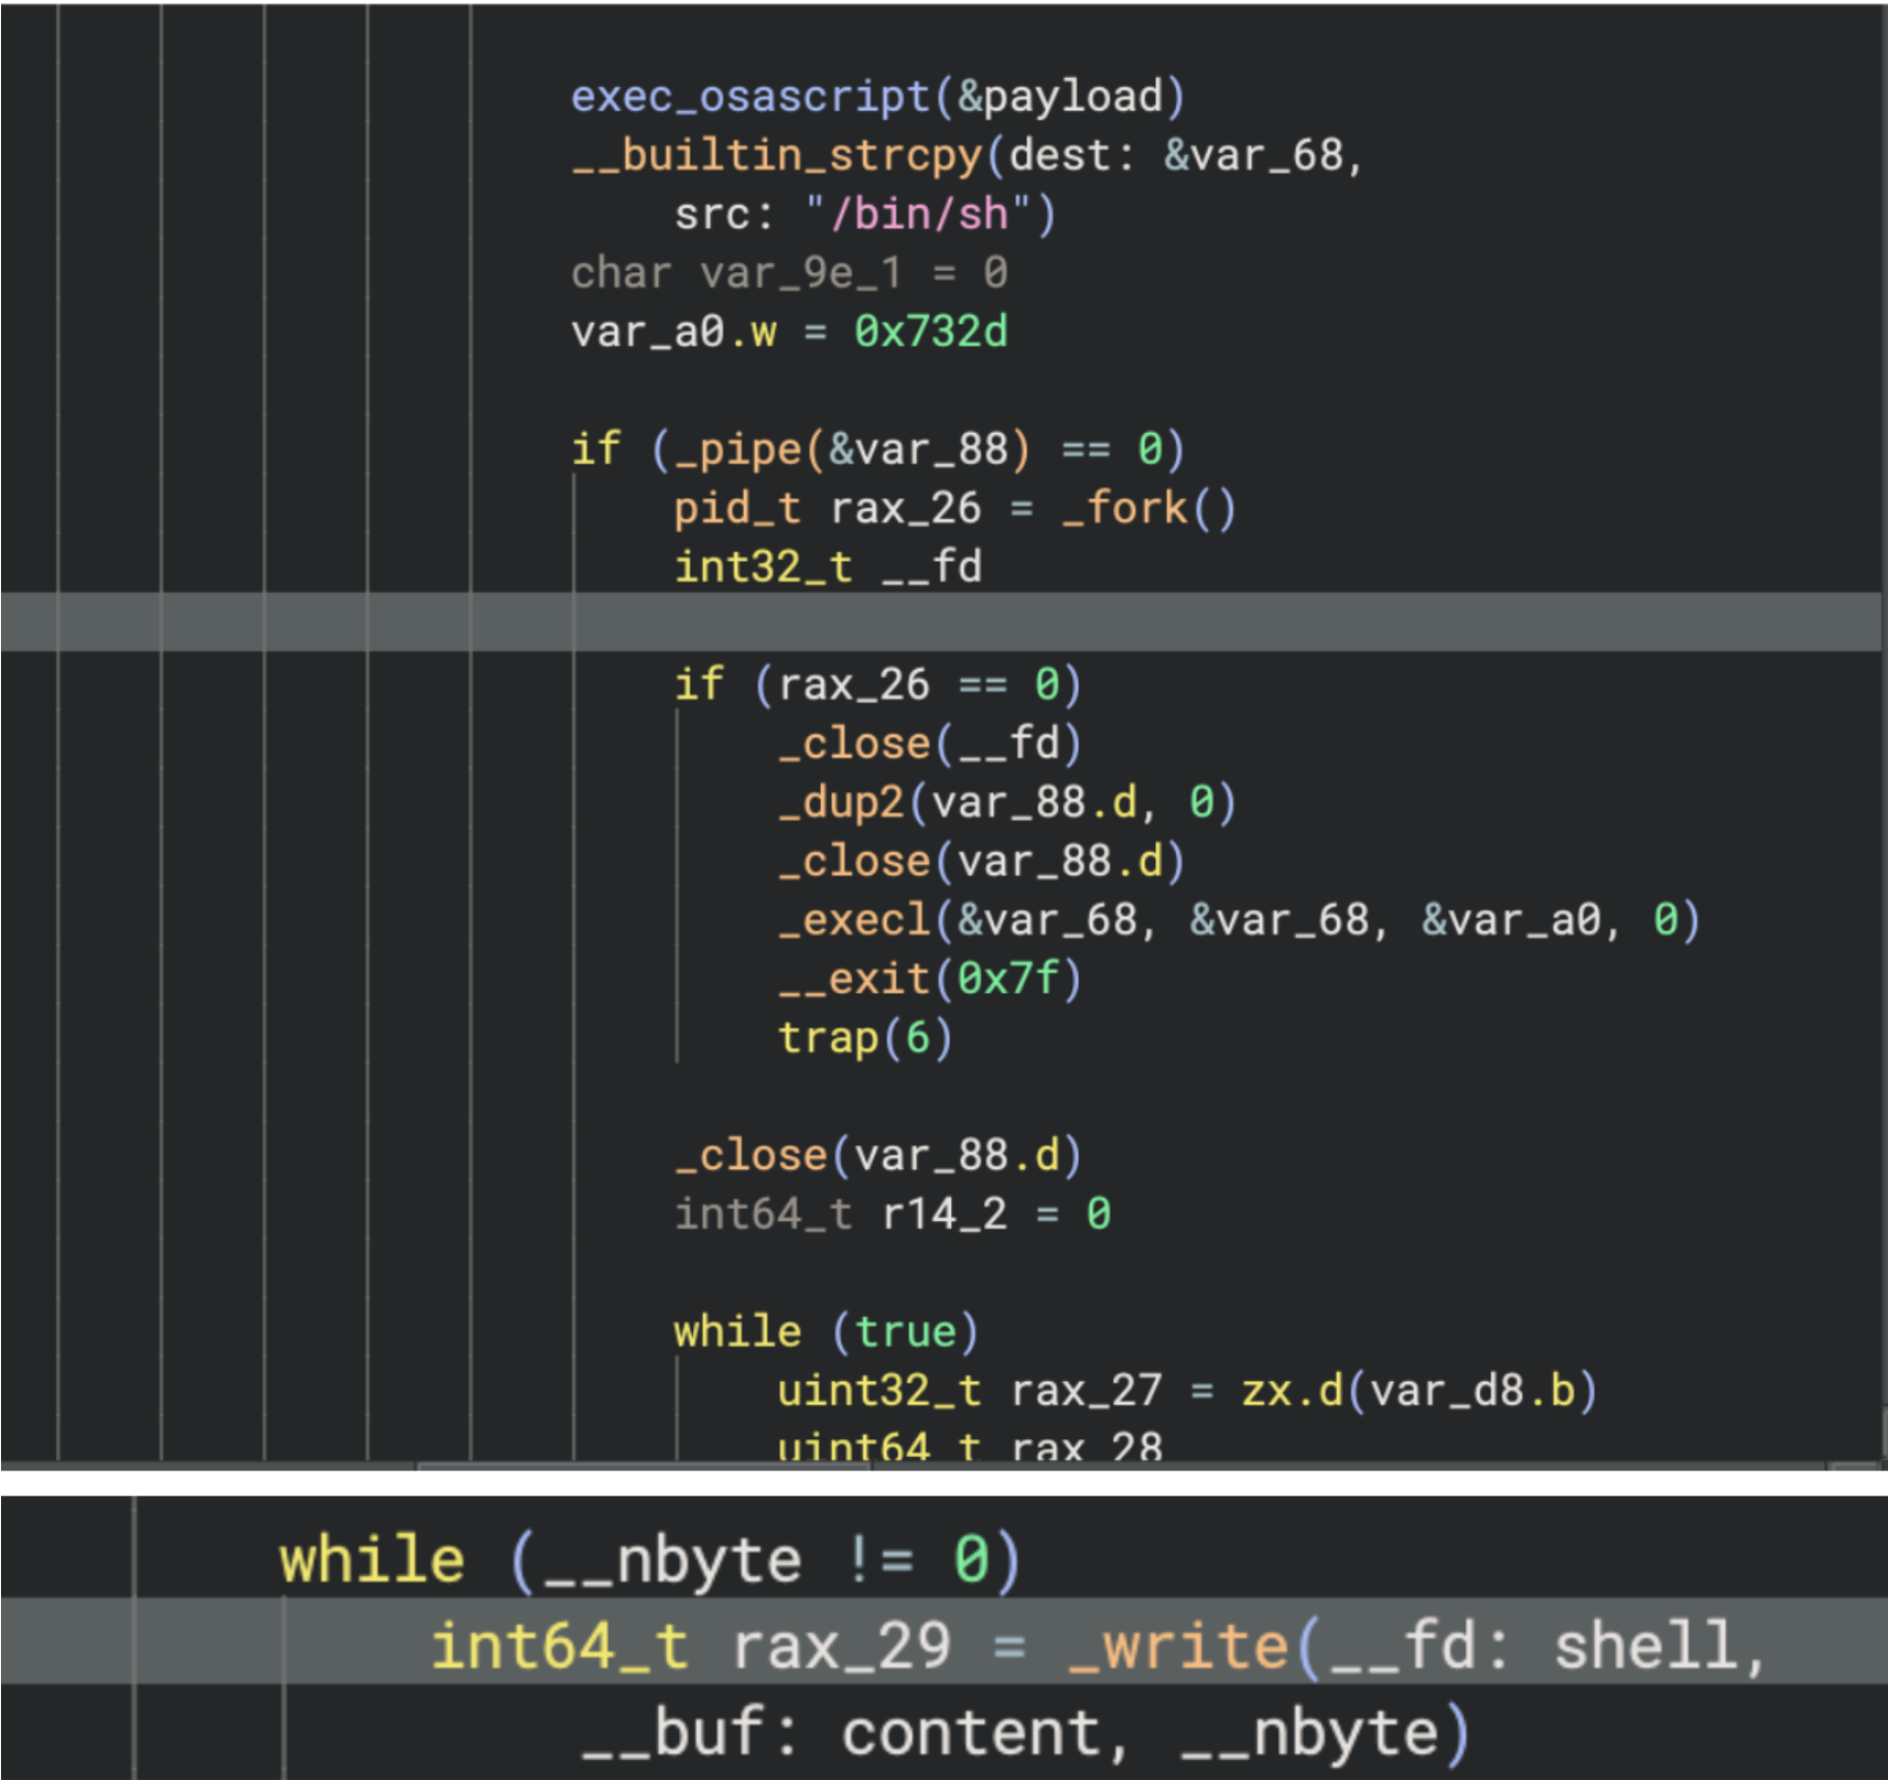Select the __builtin_strcpy function name

point(777,156)
